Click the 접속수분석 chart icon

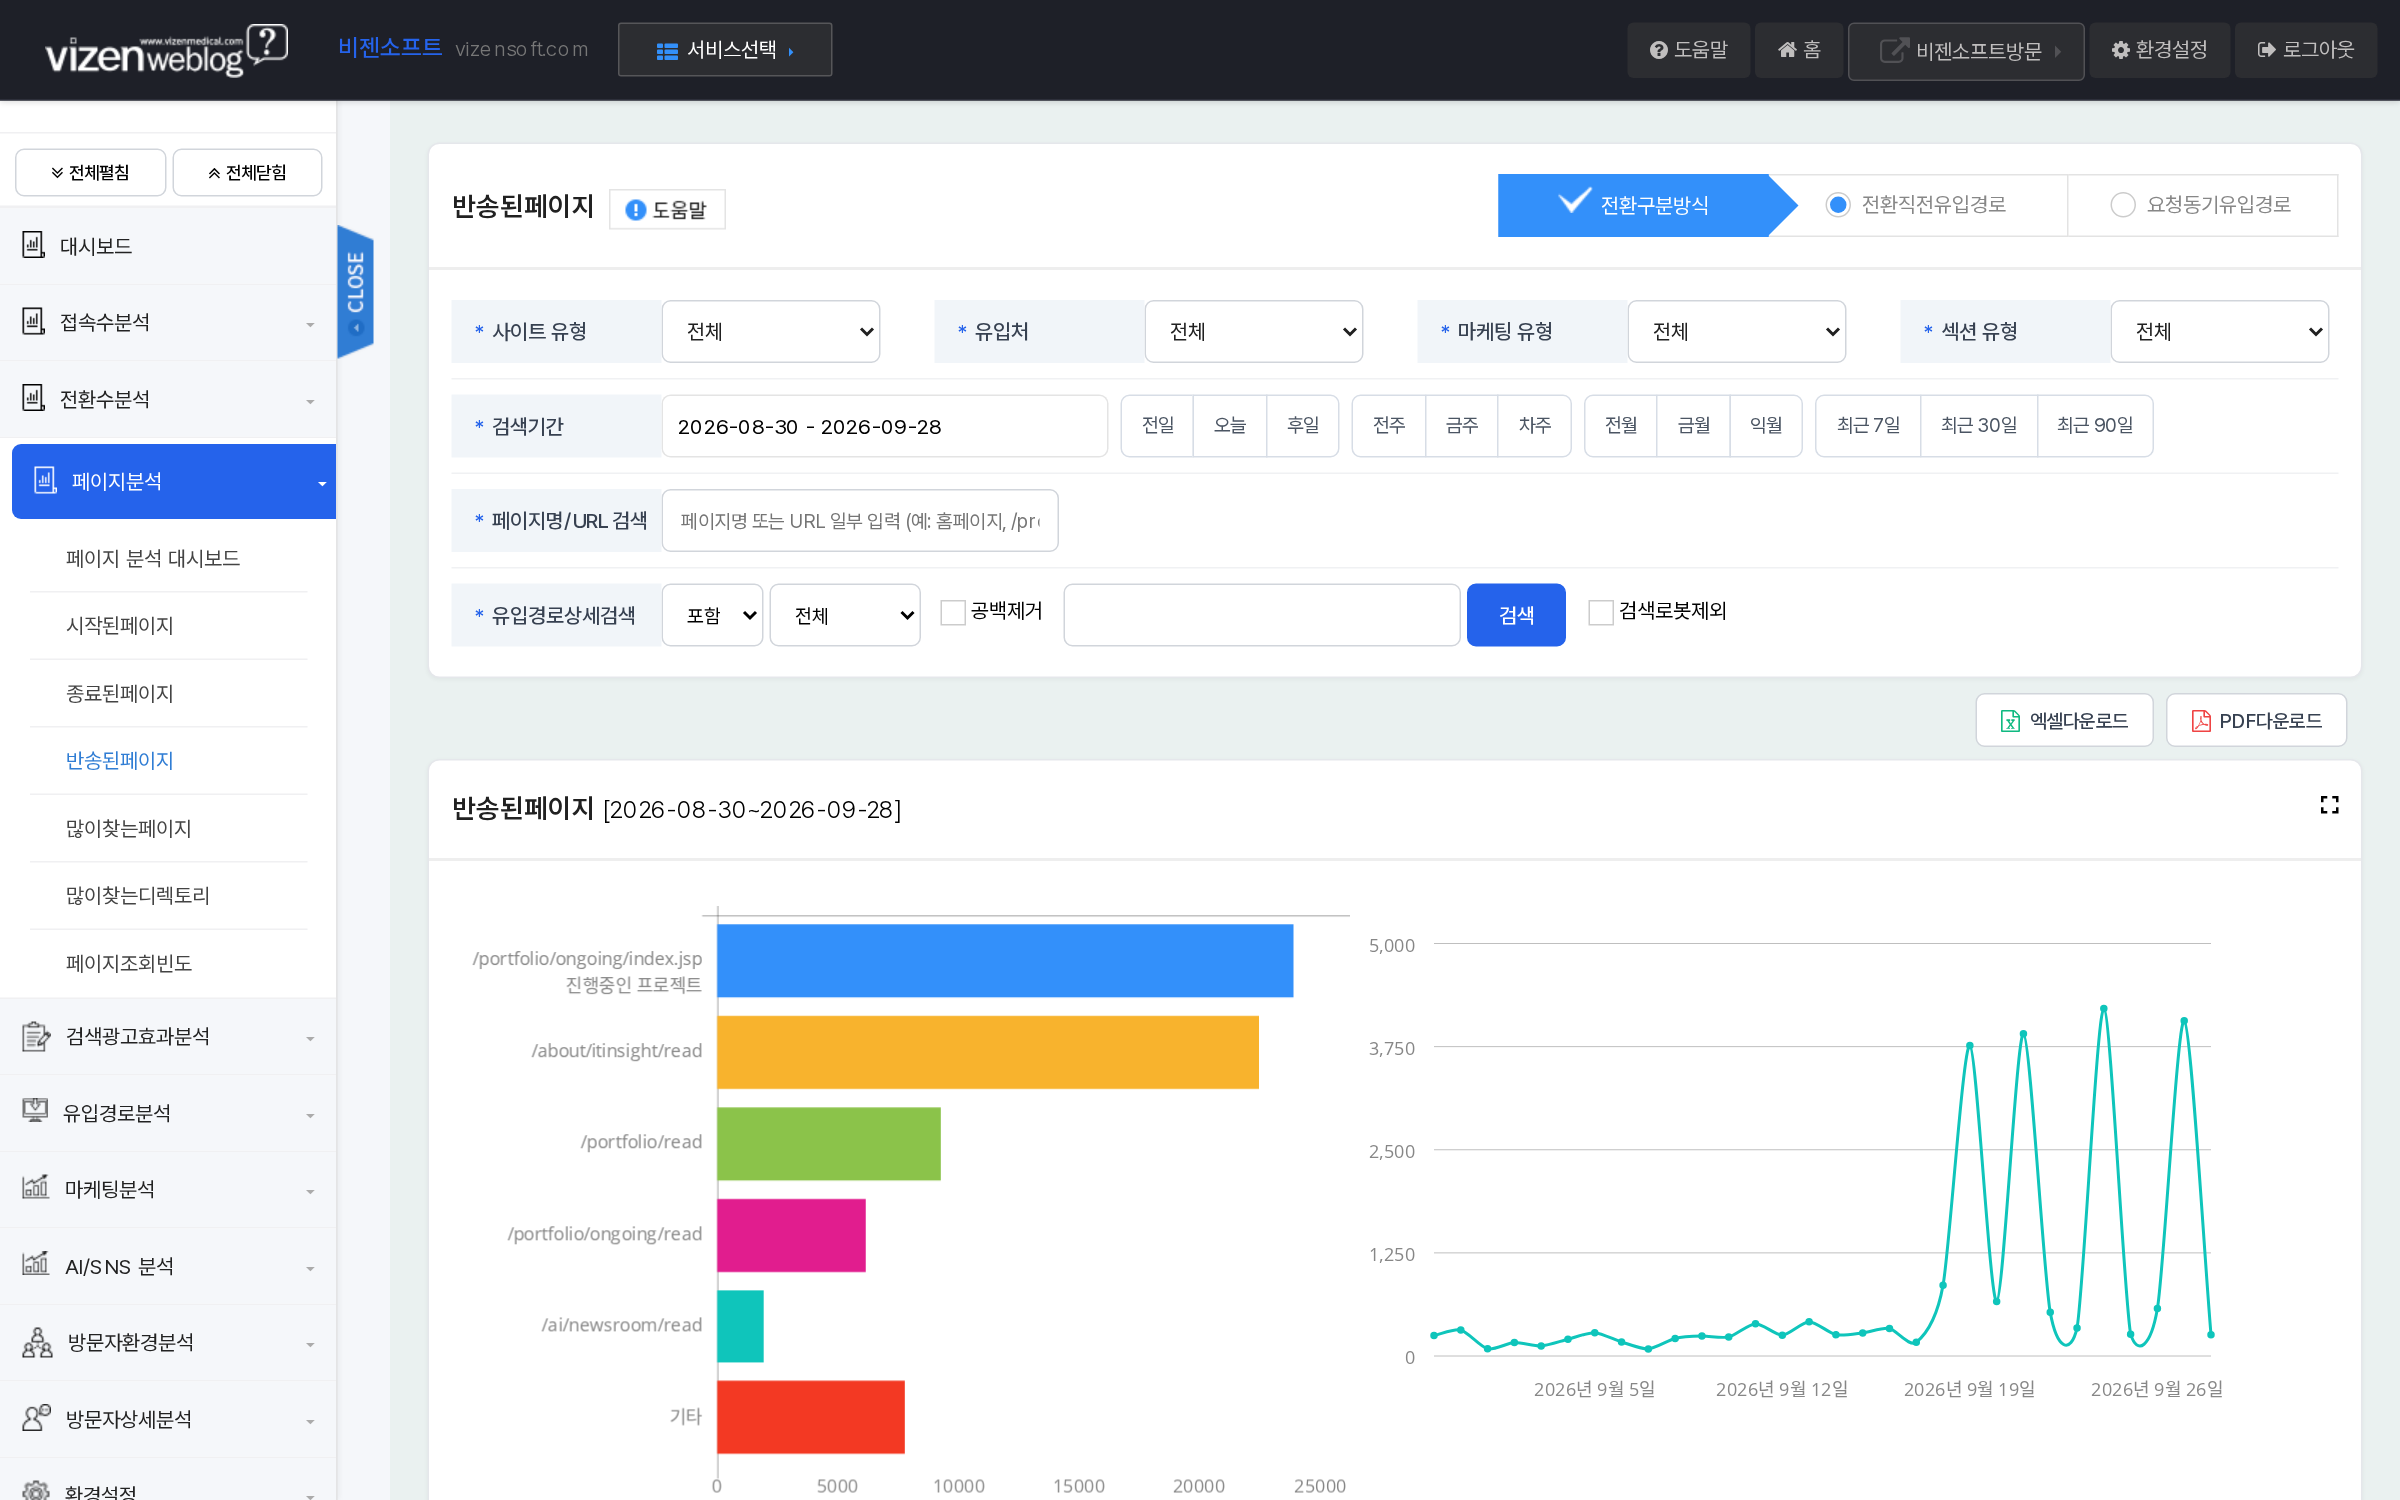[33, 321]
